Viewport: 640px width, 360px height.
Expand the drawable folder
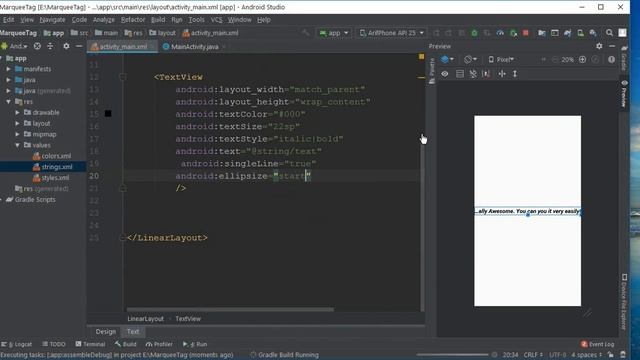[x=17, y=112]
